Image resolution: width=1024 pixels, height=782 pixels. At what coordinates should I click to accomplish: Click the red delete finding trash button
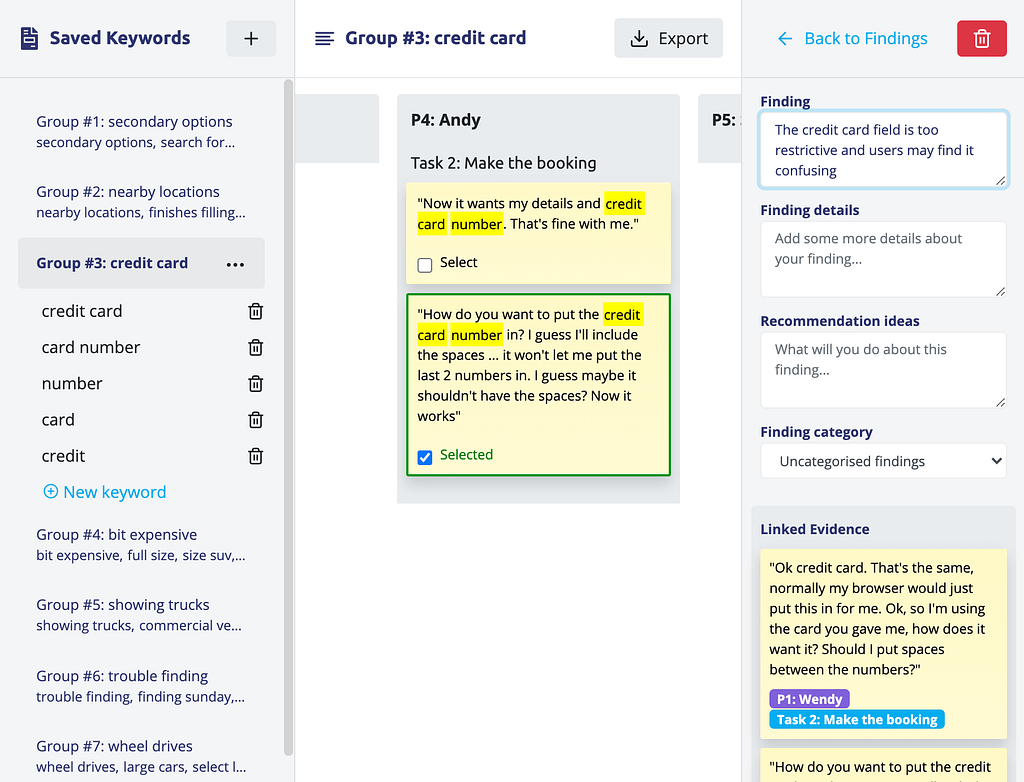click(x=982, y=39)
